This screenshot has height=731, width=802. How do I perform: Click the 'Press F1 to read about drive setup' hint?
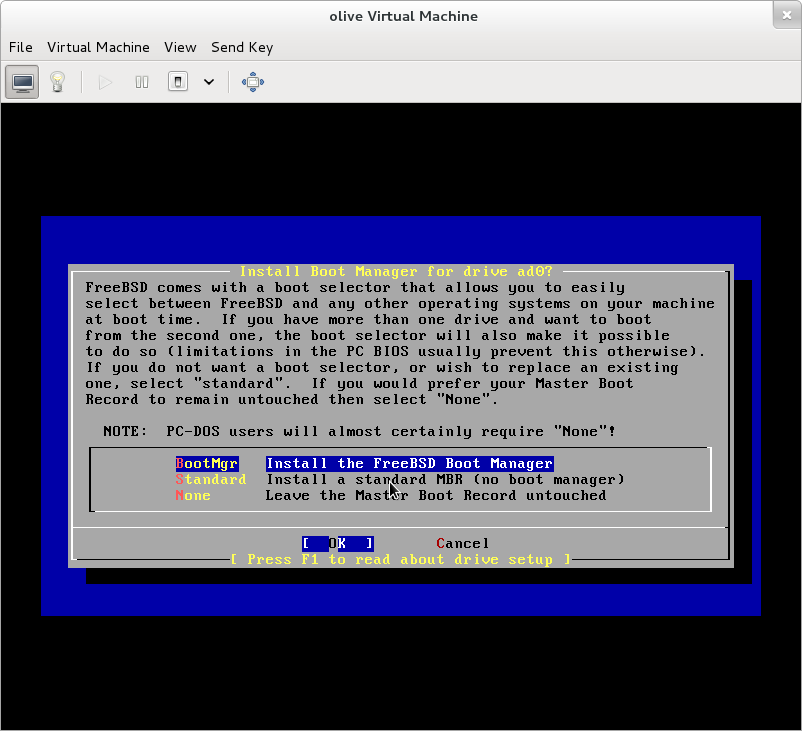coord(400,560)
